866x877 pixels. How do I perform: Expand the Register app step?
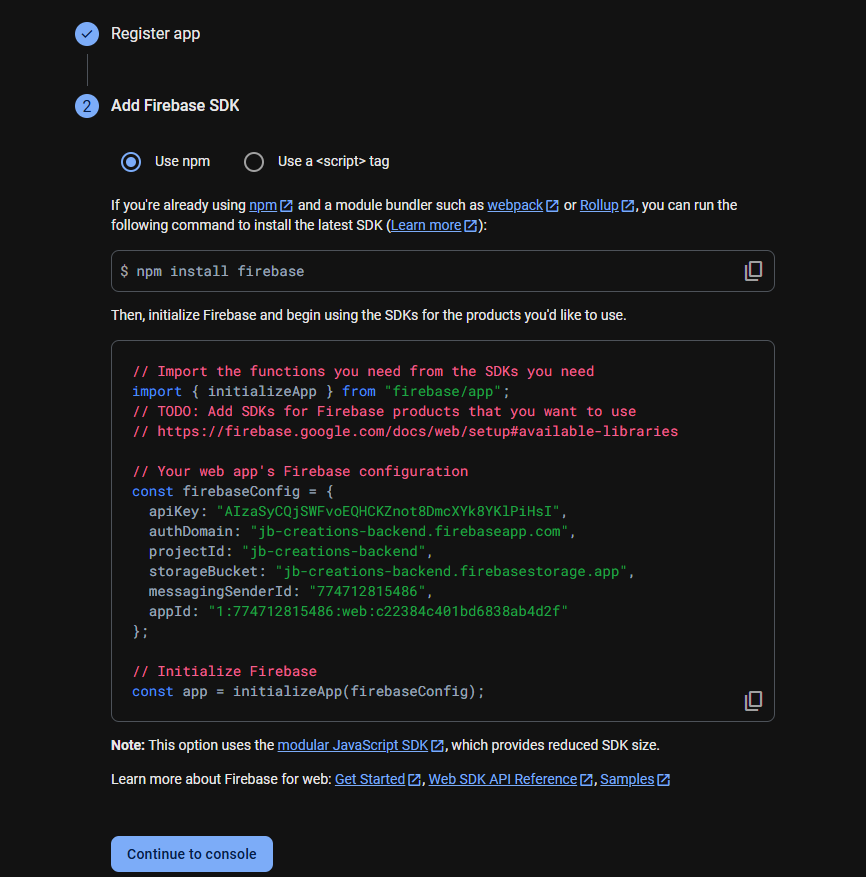coord(155,34)
